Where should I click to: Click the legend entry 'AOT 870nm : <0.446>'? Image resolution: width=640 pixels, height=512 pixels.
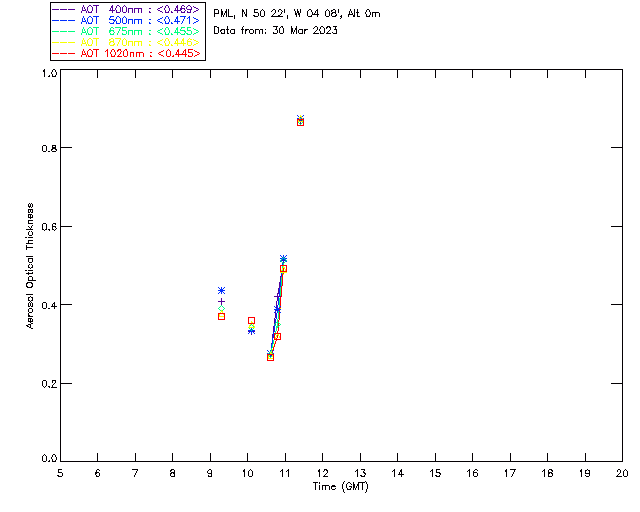pos(126,42)
